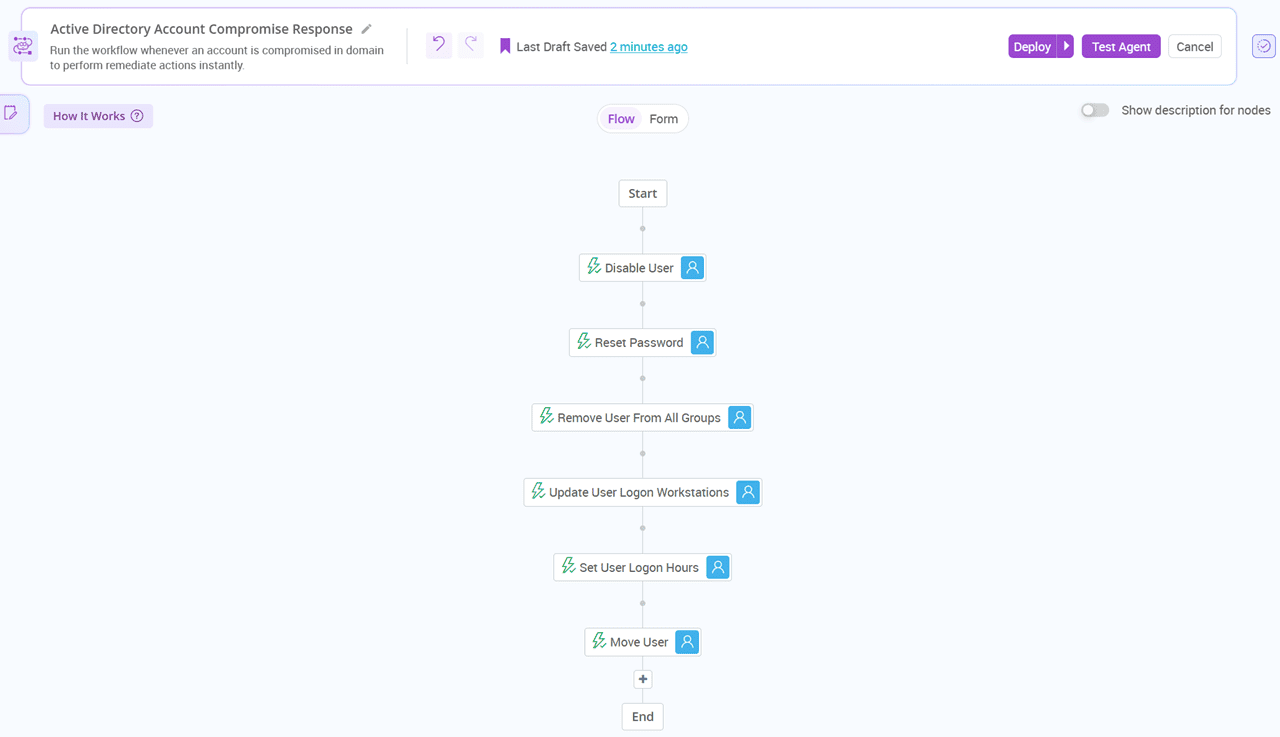Click the Cancel button
Screen dimensions: 1280x737
click(1194, 45)
